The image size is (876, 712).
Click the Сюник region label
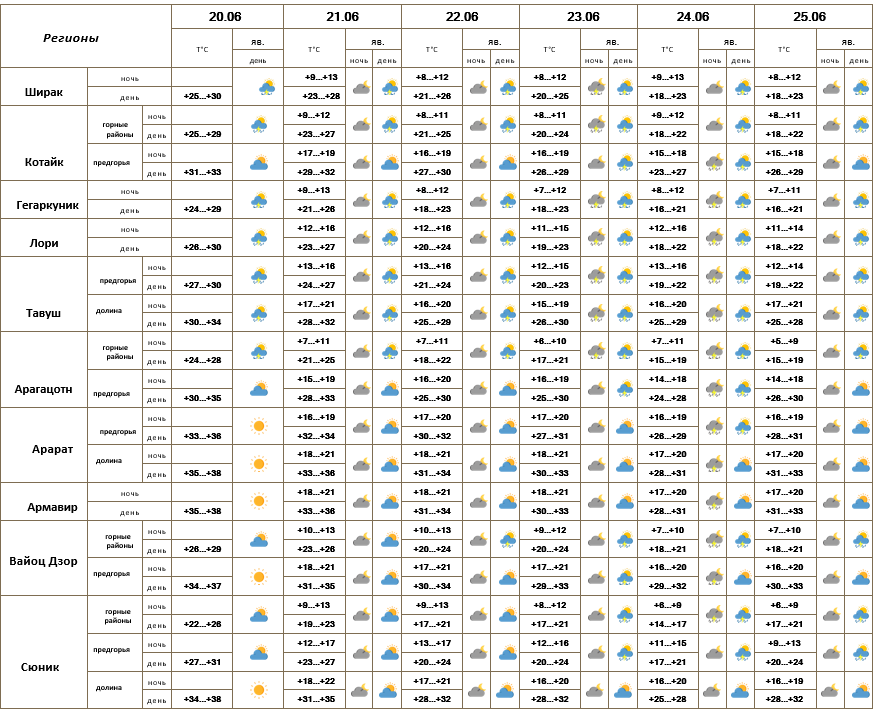(40, 667)
